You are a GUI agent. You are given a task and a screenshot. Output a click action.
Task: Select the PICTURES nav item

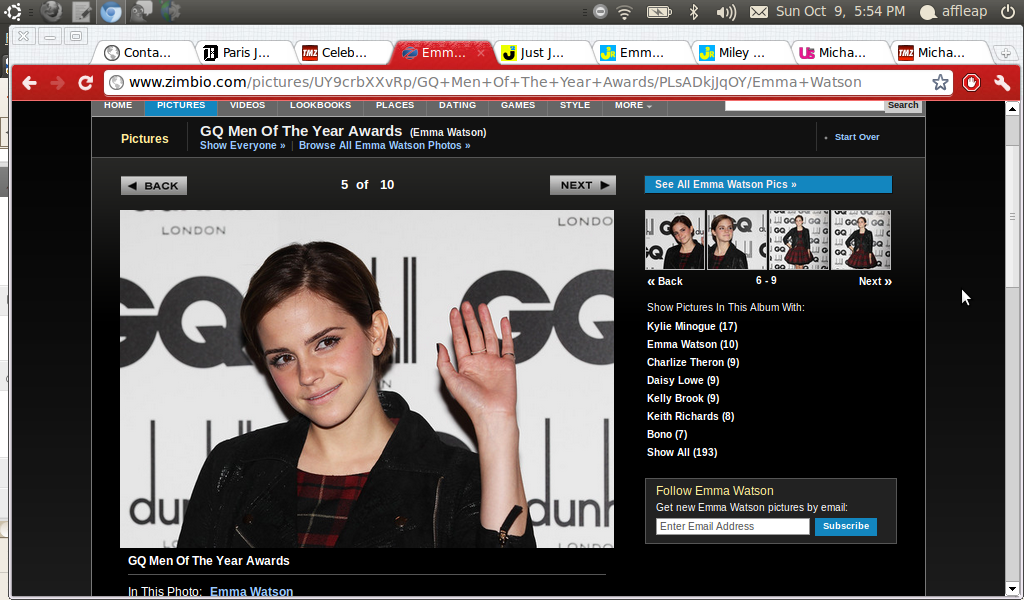(181, 106)
